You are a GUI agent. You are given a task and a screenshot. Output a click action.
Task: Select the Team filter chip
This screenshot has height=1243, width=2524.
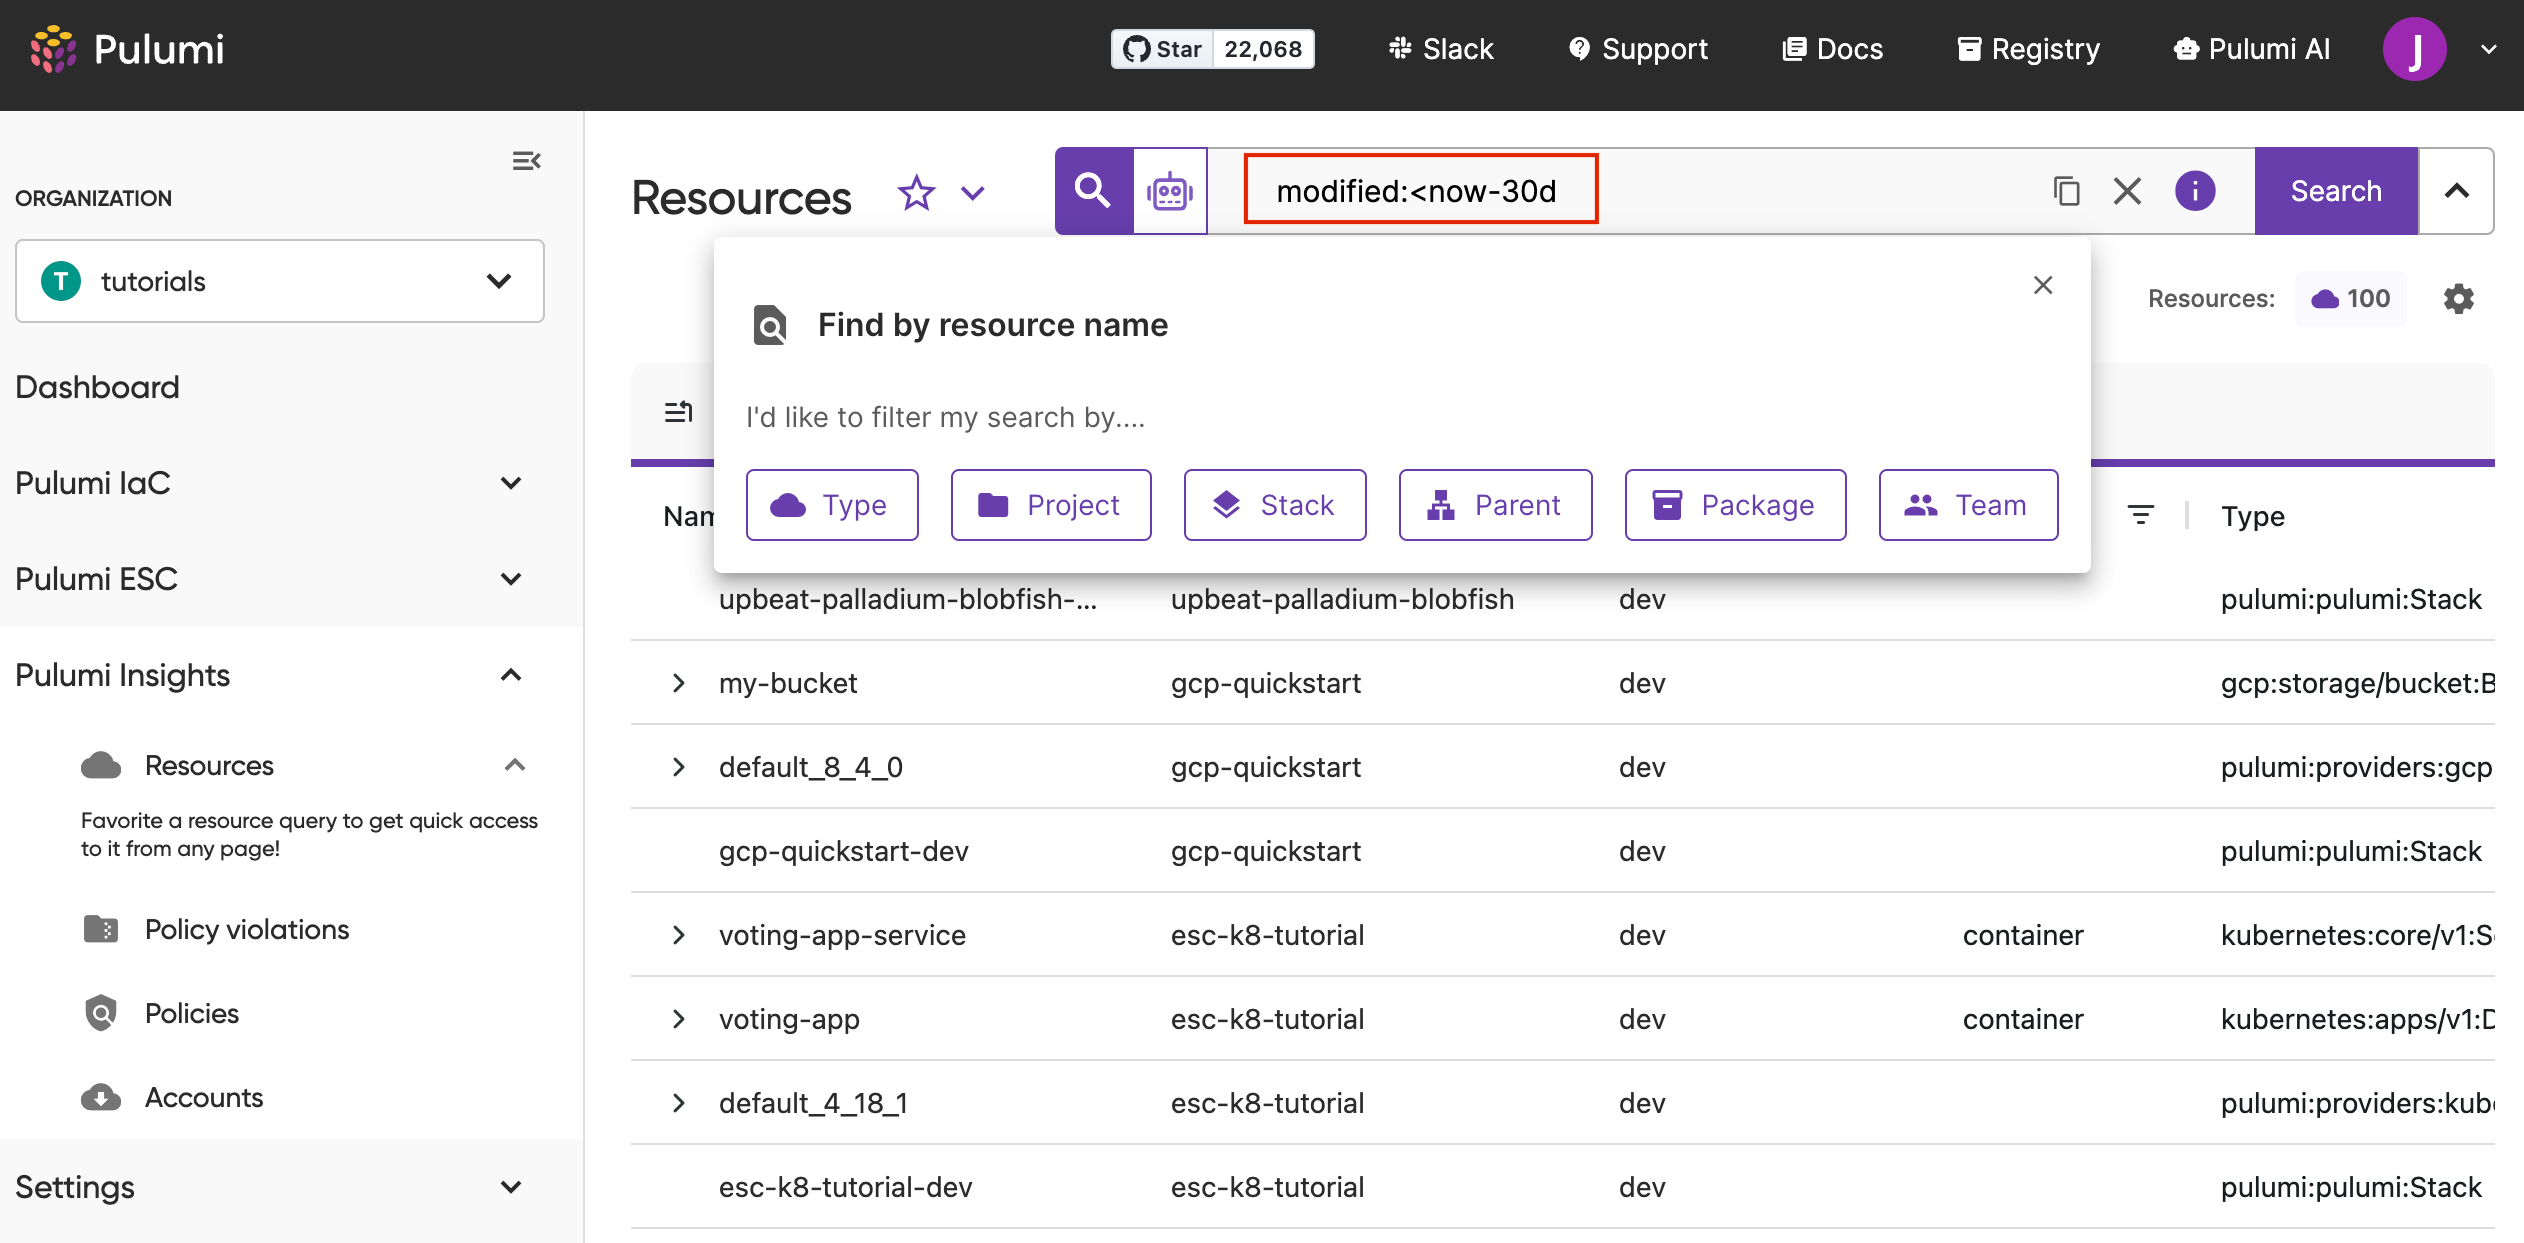(x=1967, y=505)
